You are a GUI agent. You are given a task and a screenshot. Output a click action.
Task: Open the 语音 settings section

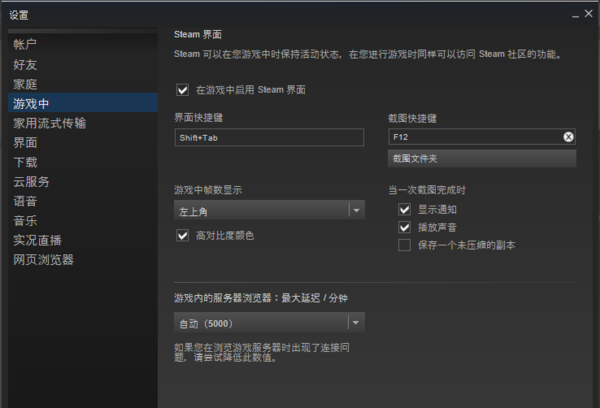point(83,201)
